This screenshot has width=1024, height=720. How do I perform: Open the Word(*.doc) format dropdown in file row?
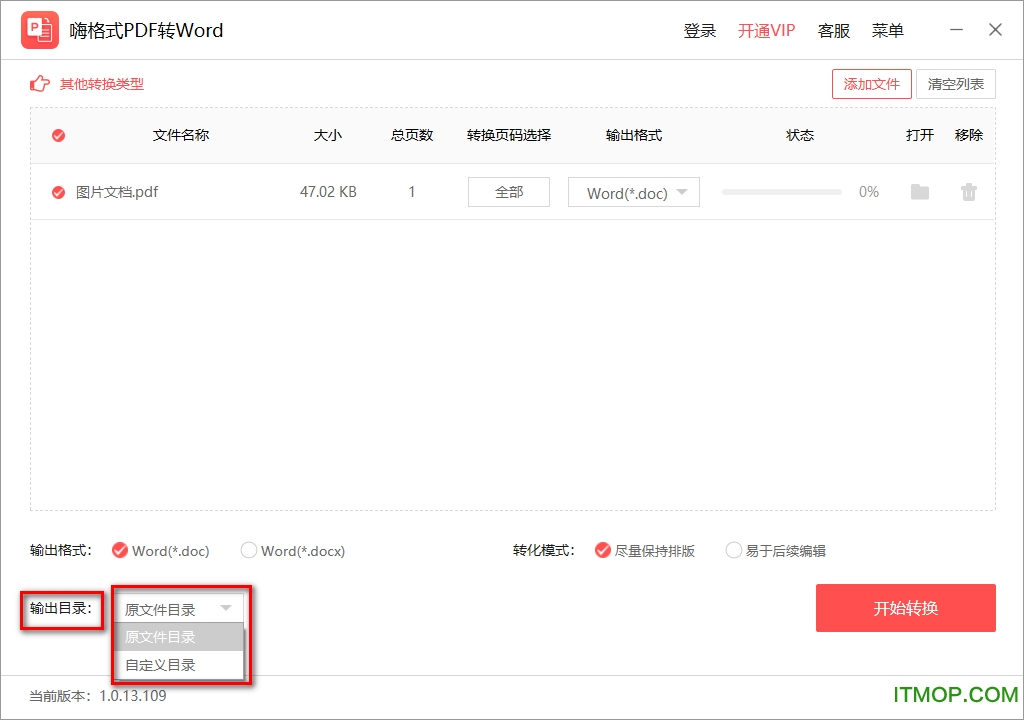click(633, 192)
